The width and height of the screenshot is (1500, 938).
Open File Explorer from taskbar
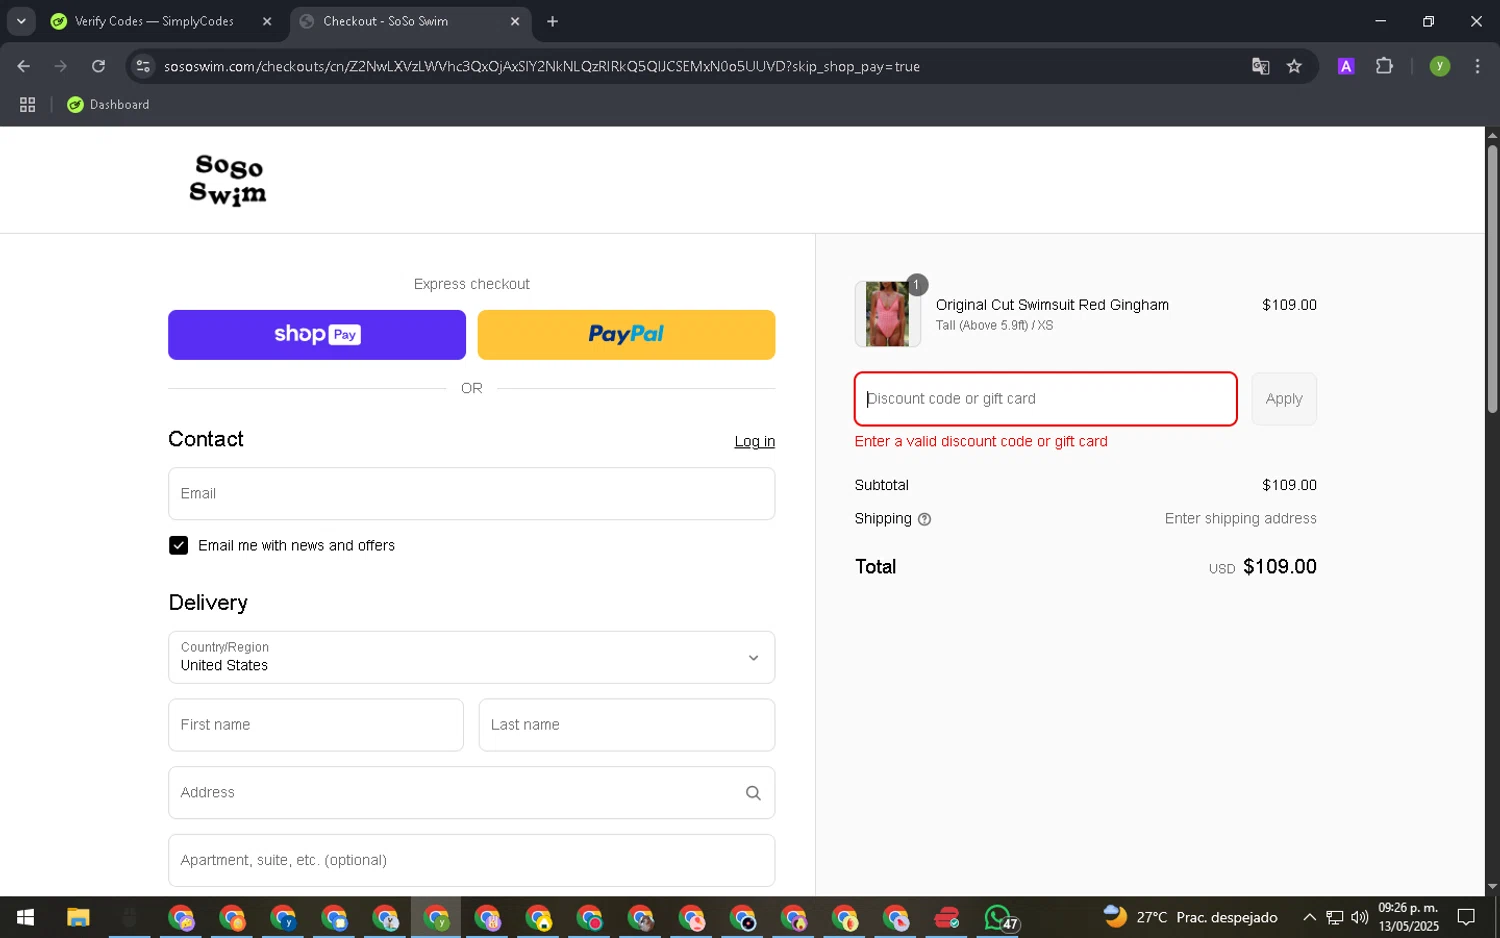pyautogui.click(x=78, y=917)
